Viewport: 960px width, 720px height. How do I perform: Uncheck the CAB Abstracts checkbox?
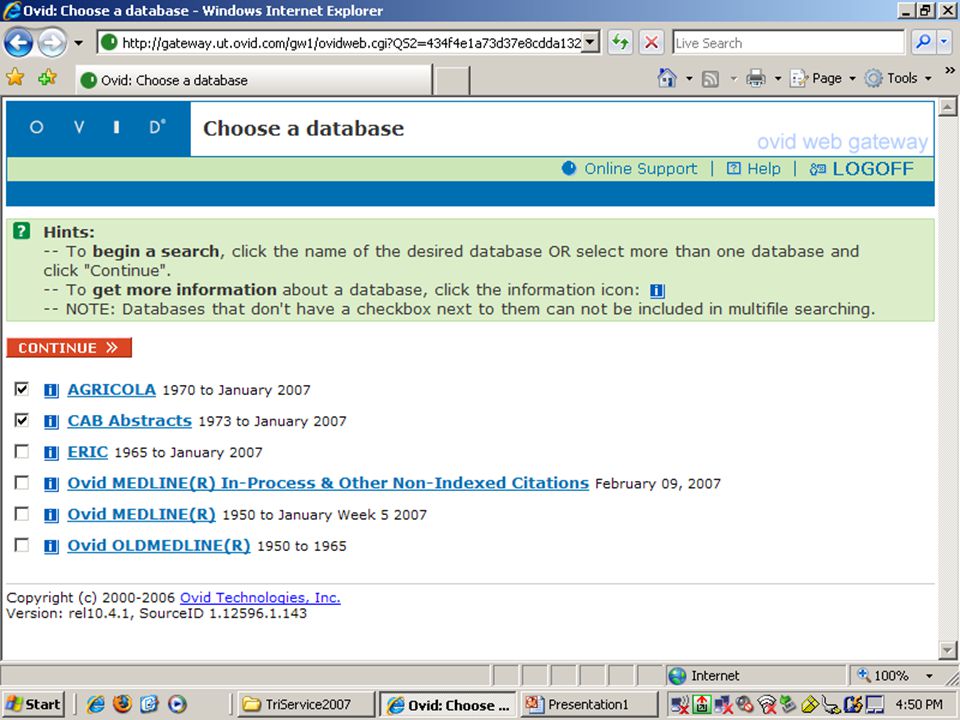21,420
